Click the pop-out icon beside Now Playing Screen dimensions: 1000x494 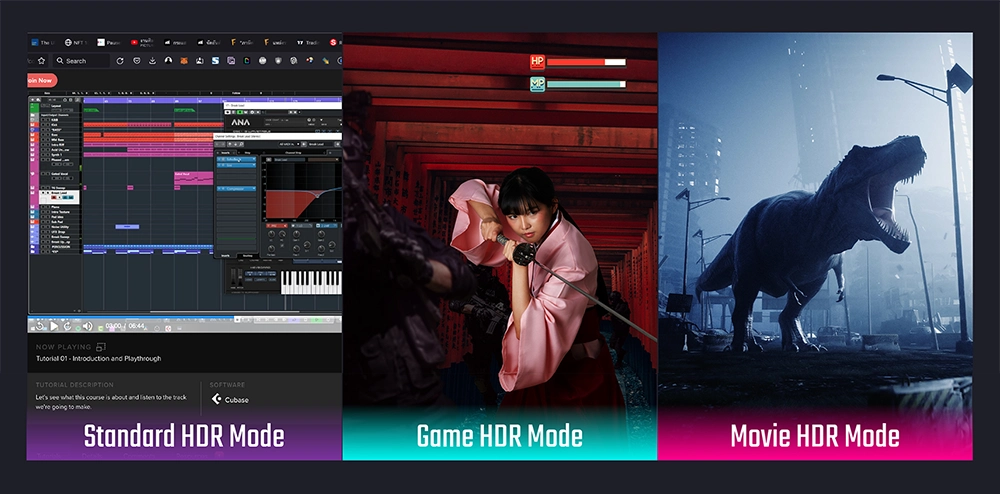pyautogui.click(x=101, y=346)
